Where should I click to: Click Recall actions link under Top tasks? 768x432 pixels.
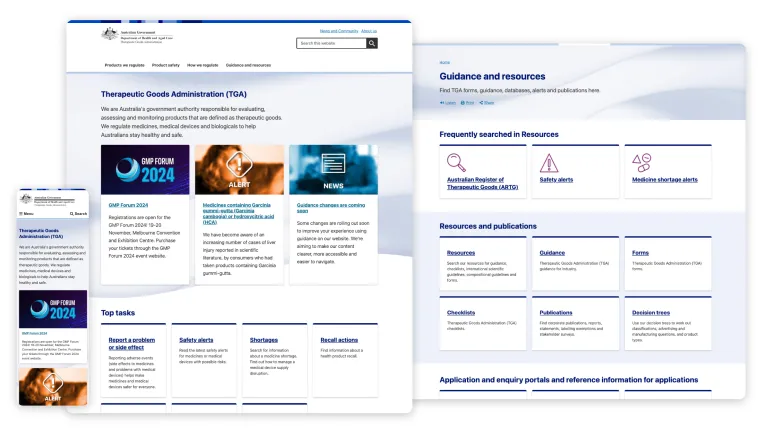[339, 340]
